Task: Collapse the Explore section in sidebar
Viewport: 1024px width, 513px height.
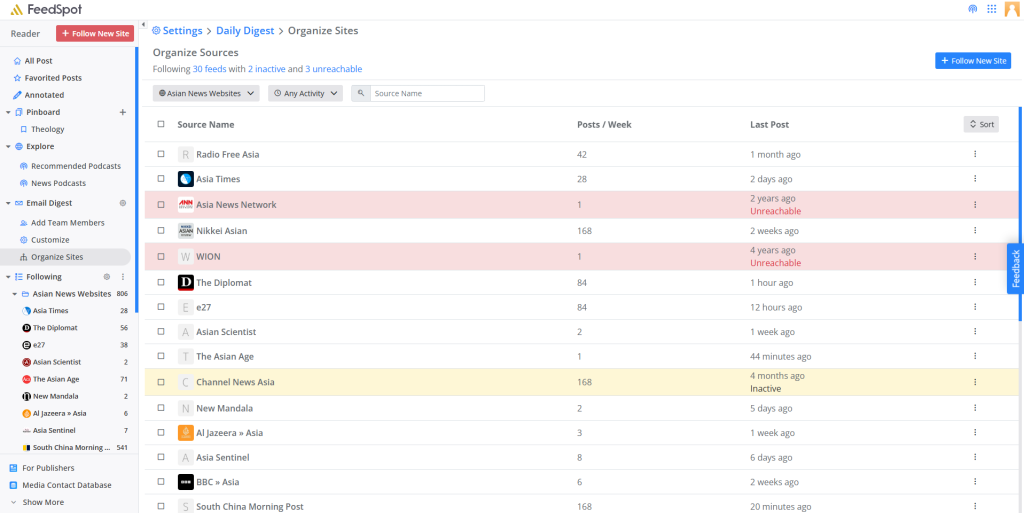Action: click(8, 146)
